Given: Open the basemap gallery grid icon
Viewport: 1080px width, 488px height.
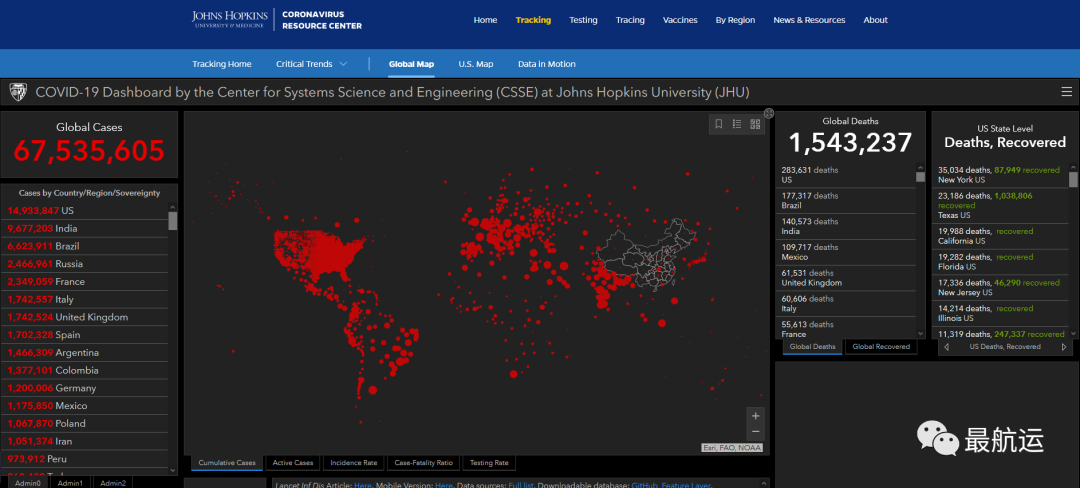Looking at the screenshot, I should click(755, 124).
